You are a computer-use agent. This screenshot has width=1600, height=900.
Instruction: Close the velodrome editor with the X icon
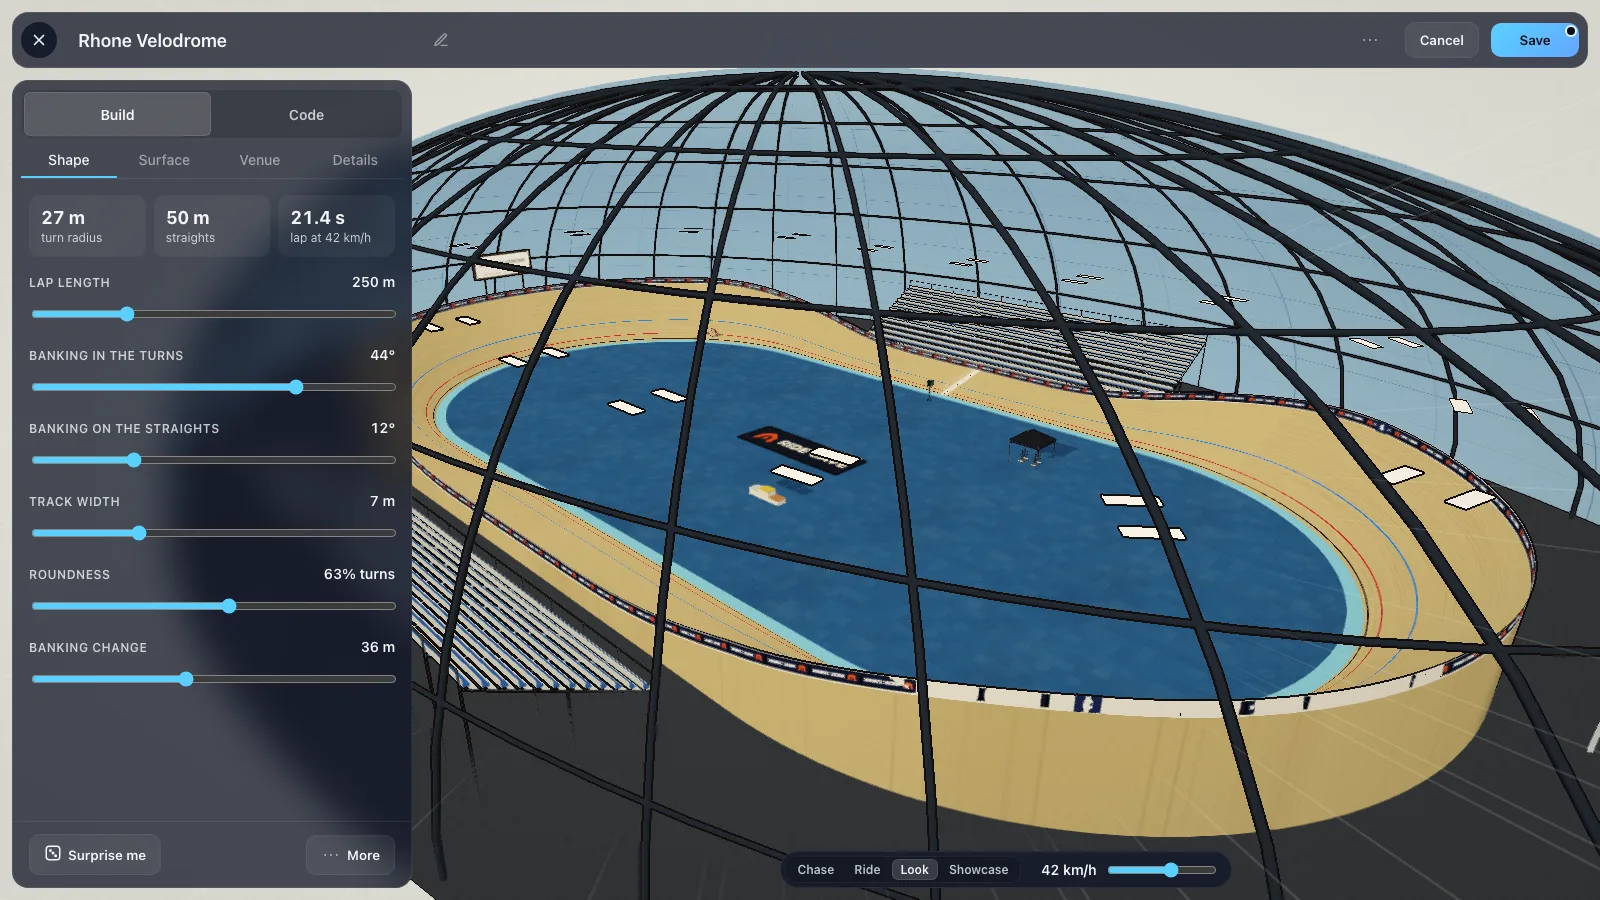39,40
